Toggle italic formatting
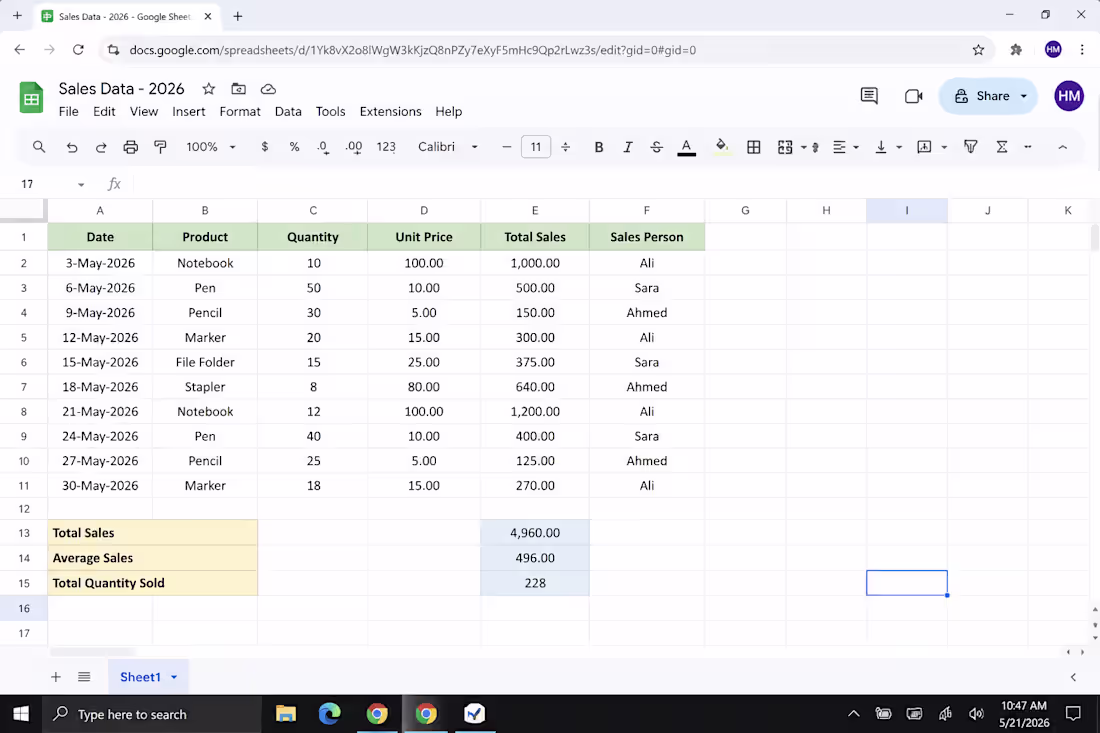Screen dimensions: 1100x733 click(x=628, y=147)
